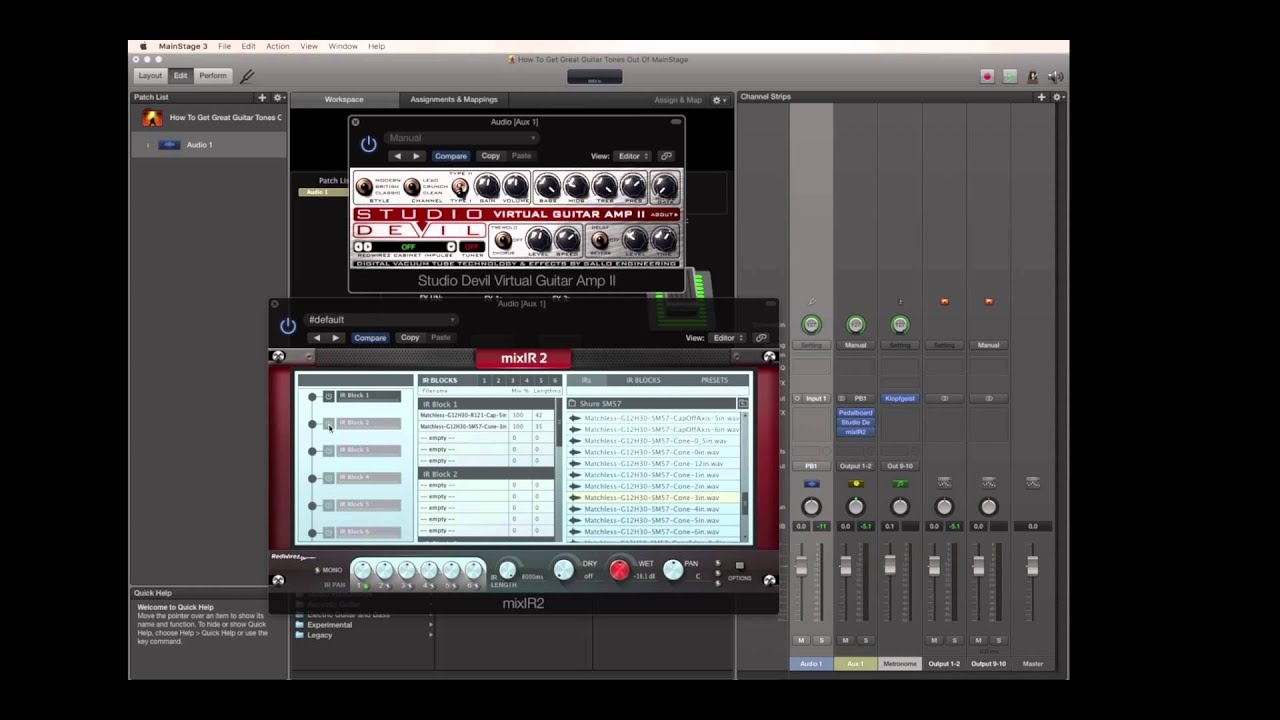
Task: Click ABOUT on the Studio Devil amp
Action: pos(663,215)
